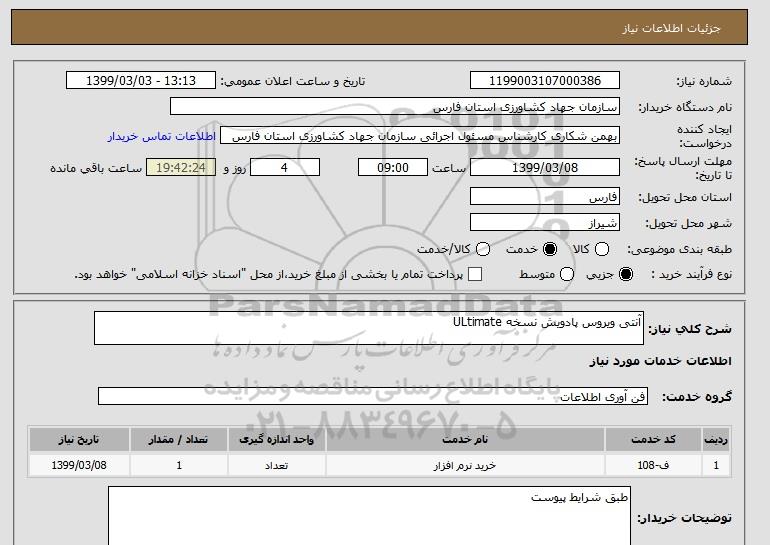Viewport: 770px width, 545px height.
Task: Click the نام خدمت column header
Action: (x=465, y=439)
